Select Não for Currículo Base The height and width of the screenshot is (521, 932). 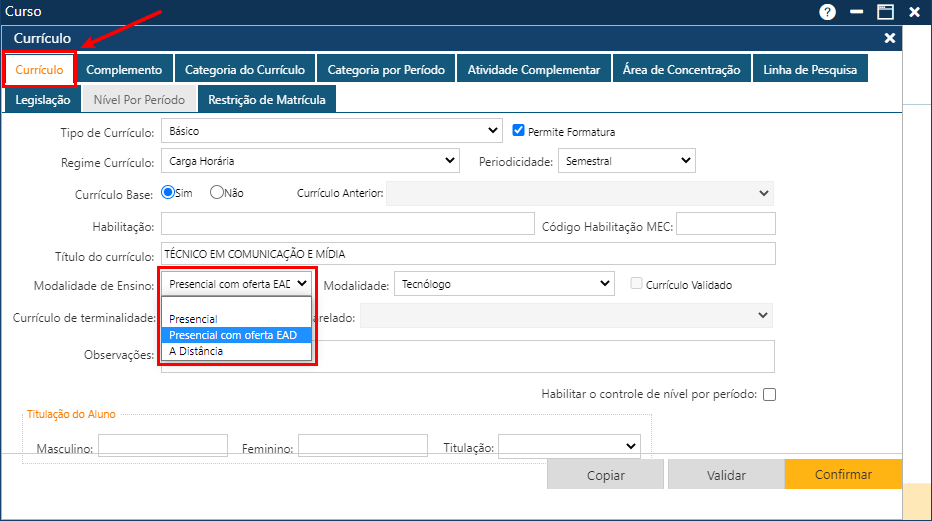click(x=217, y=193)
